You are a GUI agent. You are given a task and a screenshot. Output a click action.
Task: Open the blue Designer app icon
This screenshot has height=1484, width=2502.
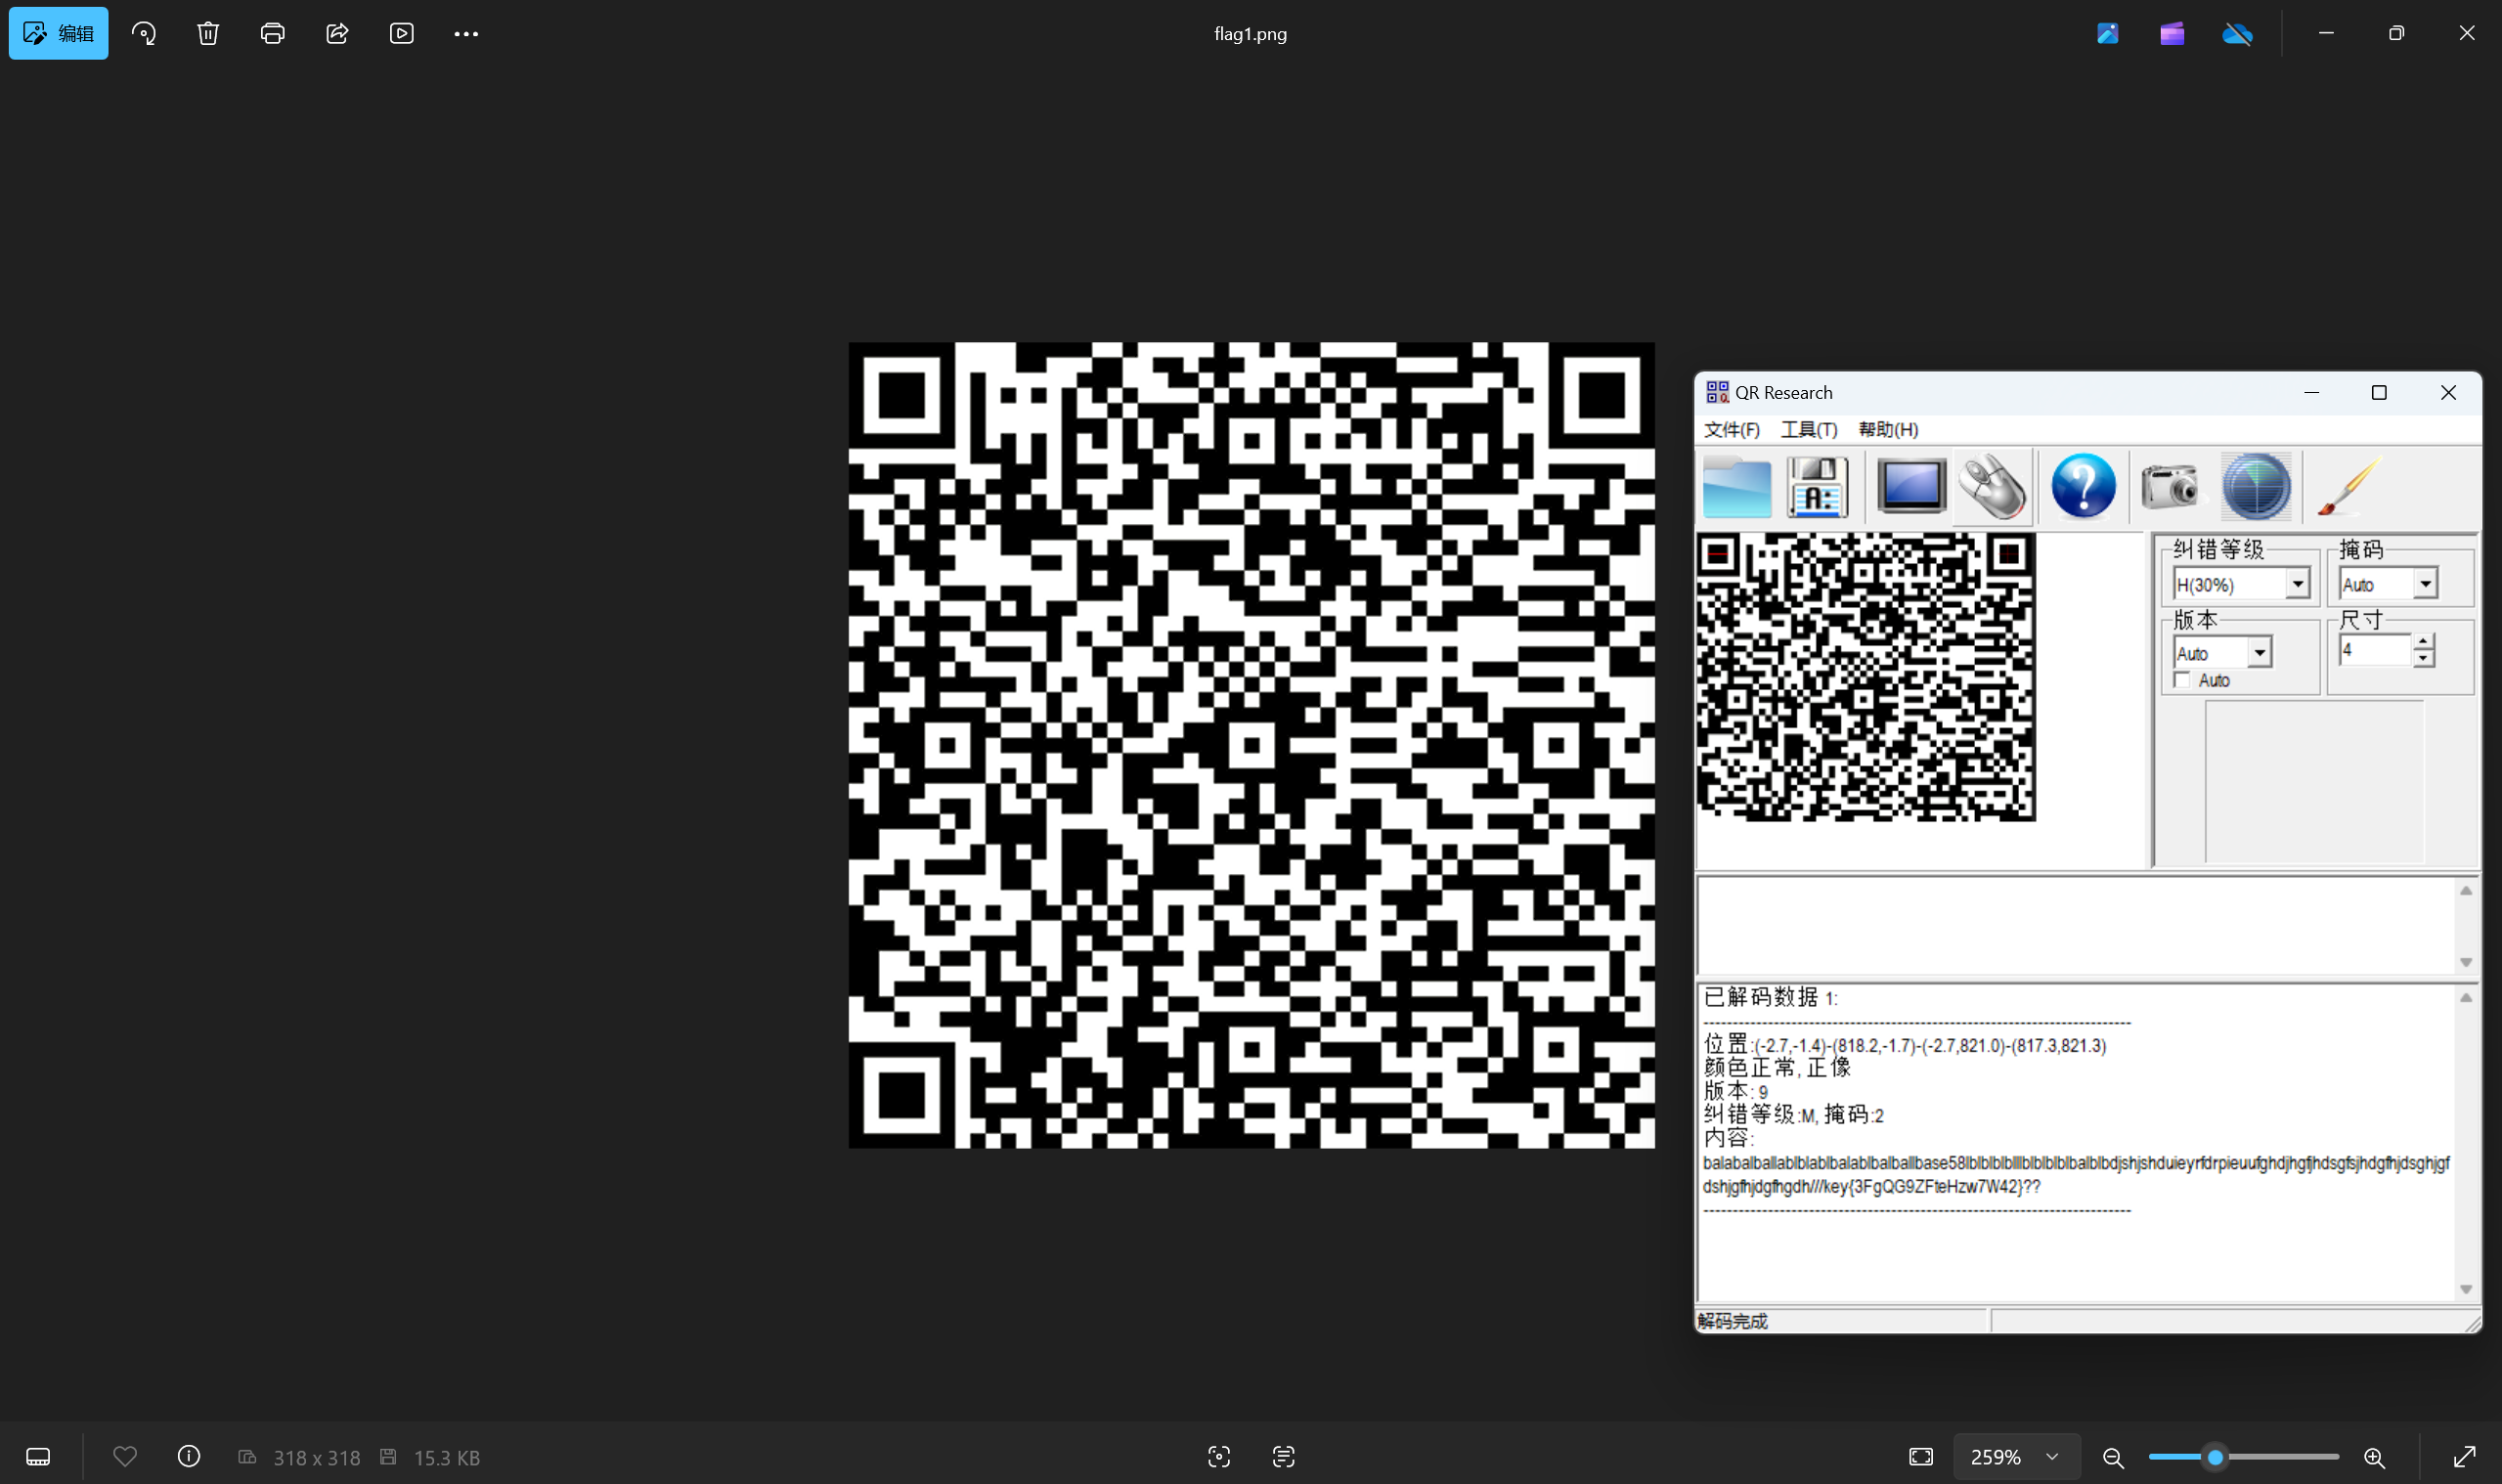pos(2107,34)
